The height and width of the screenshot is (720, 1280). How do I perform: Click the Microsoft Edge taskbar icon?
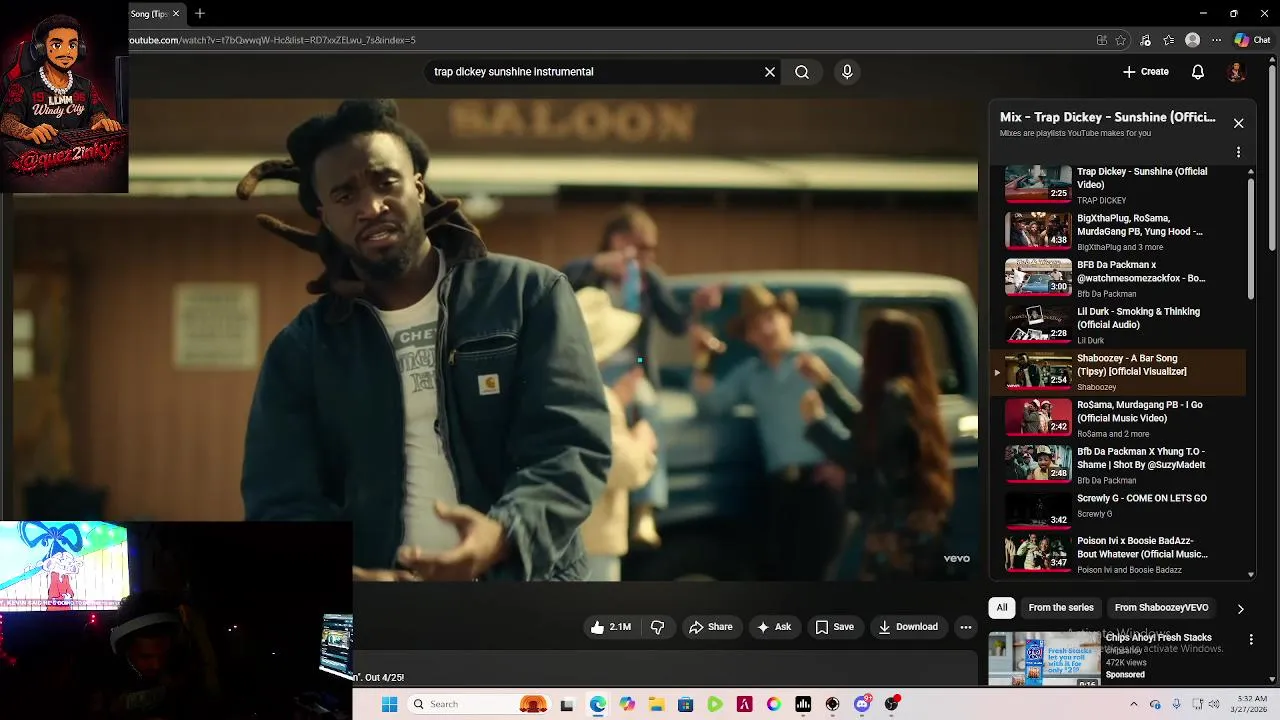tap(597, 704)
